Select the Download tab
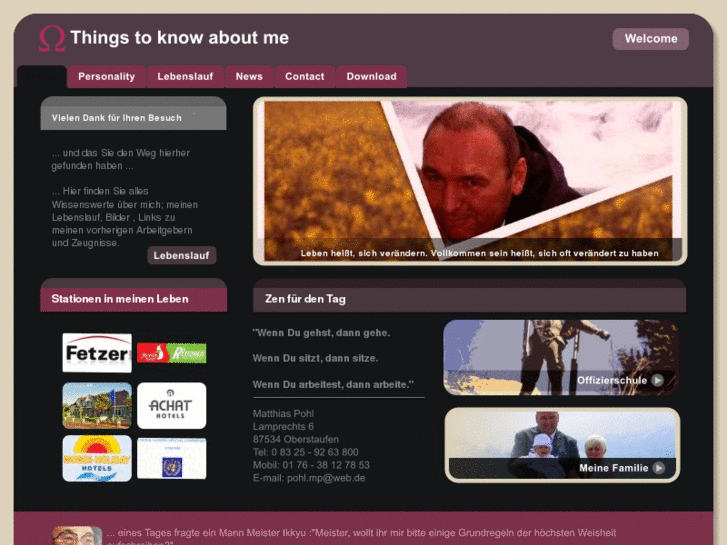Screen dimensions: 727x545 (x=371, y=77)
